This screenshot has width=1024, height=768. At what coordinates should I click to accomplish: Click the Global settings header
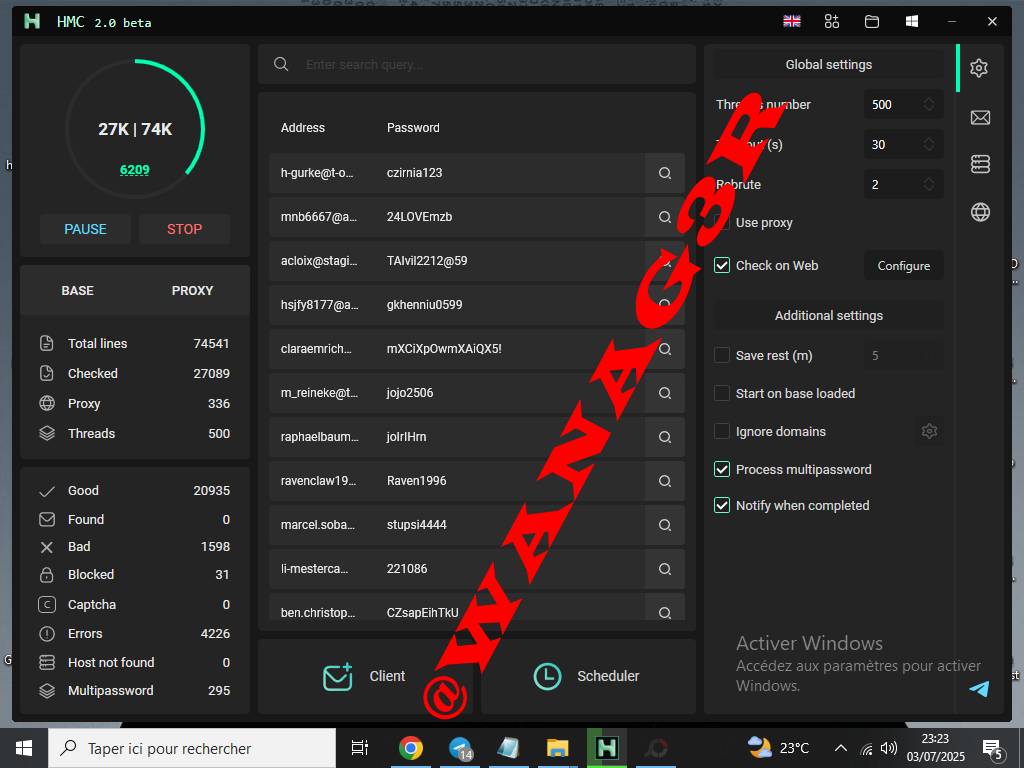(x=828, y=65)
